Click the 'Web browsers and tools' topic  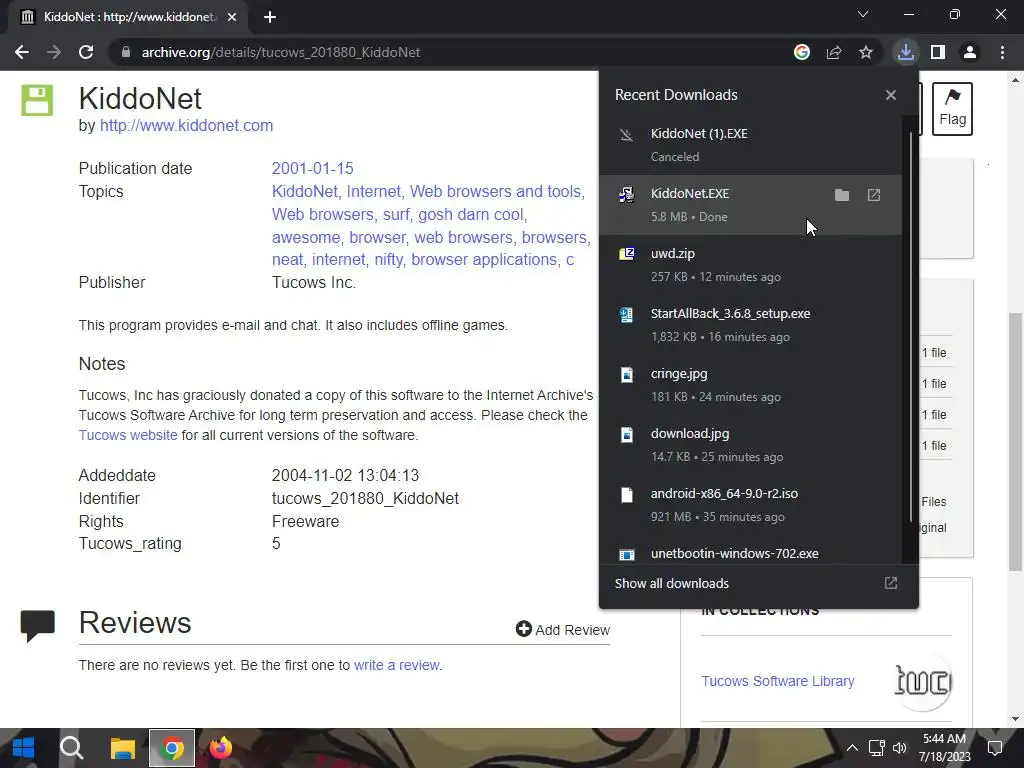click(x=495, y=191)
